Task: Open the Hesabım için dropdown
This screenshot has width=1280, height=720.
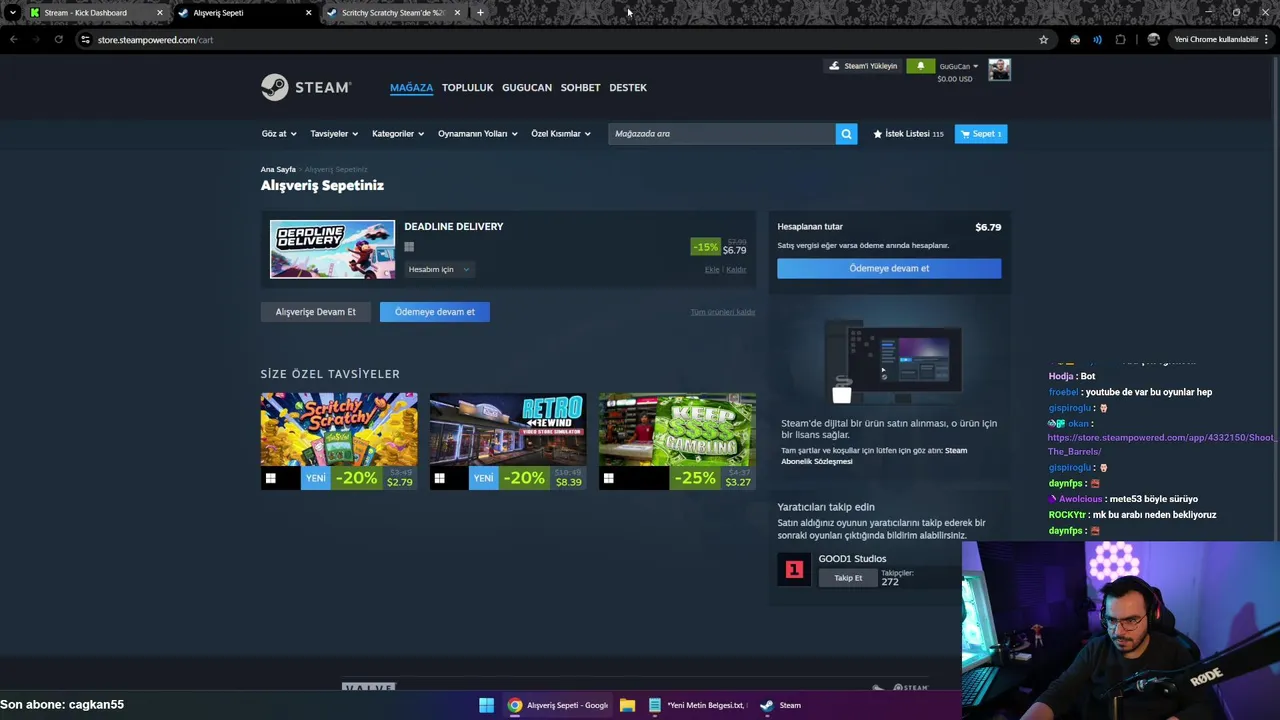Action: (x=439, y=269)
